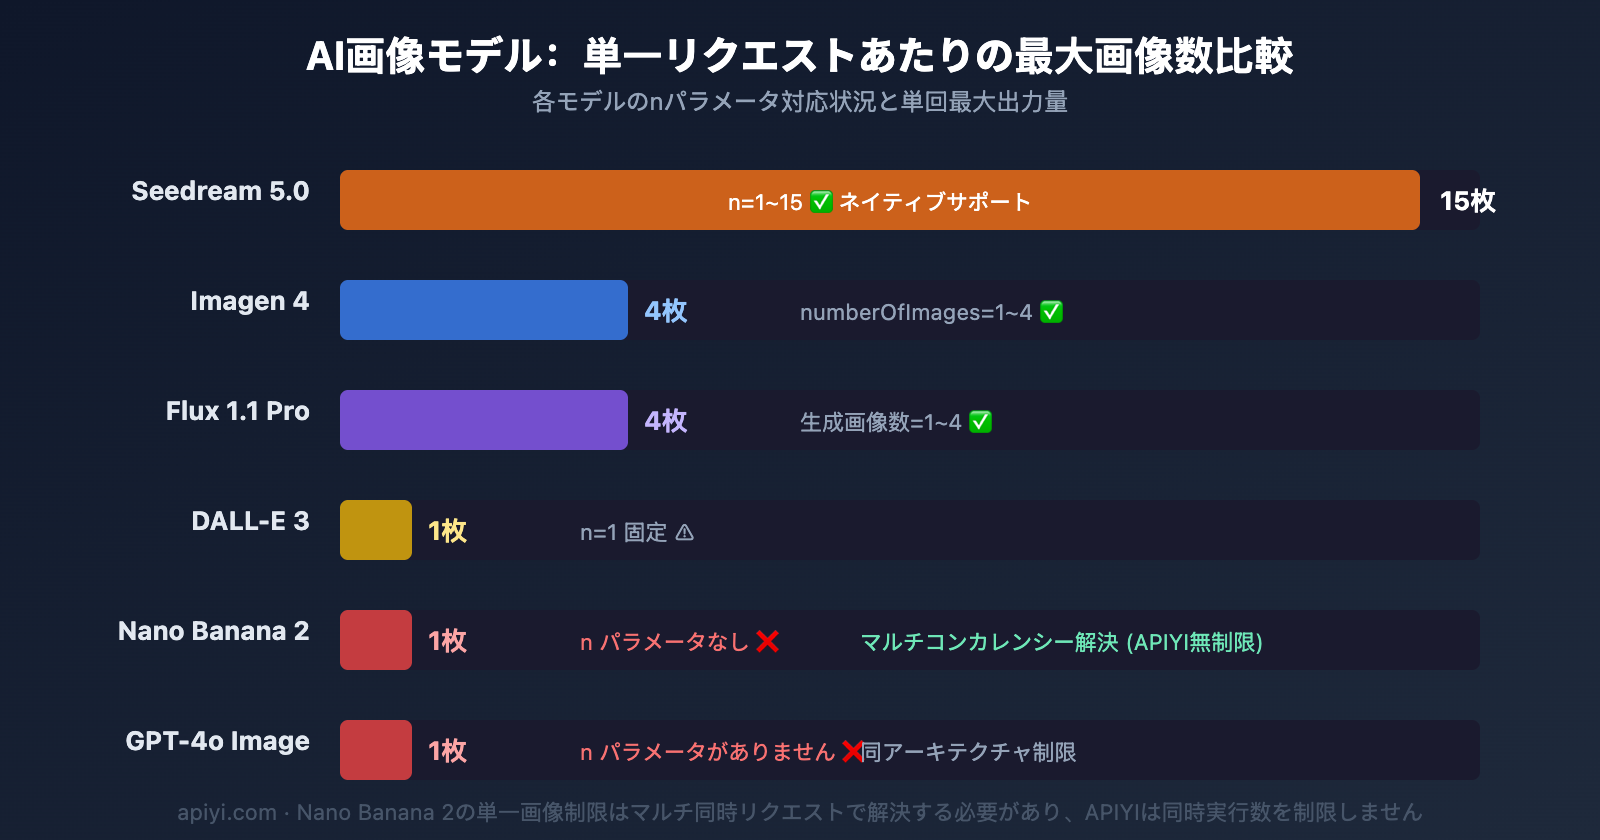Click the warning triangle next to n=1 固定
The image size is (1600, 840).
click(685, 532)
